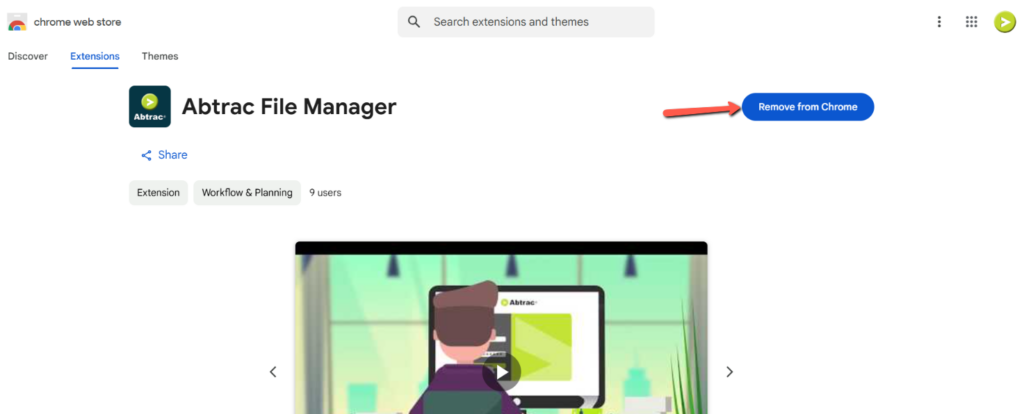Open the Google apps grid launcher
The width and height of the screenshot is (1024, 414).
coord(971,22)
